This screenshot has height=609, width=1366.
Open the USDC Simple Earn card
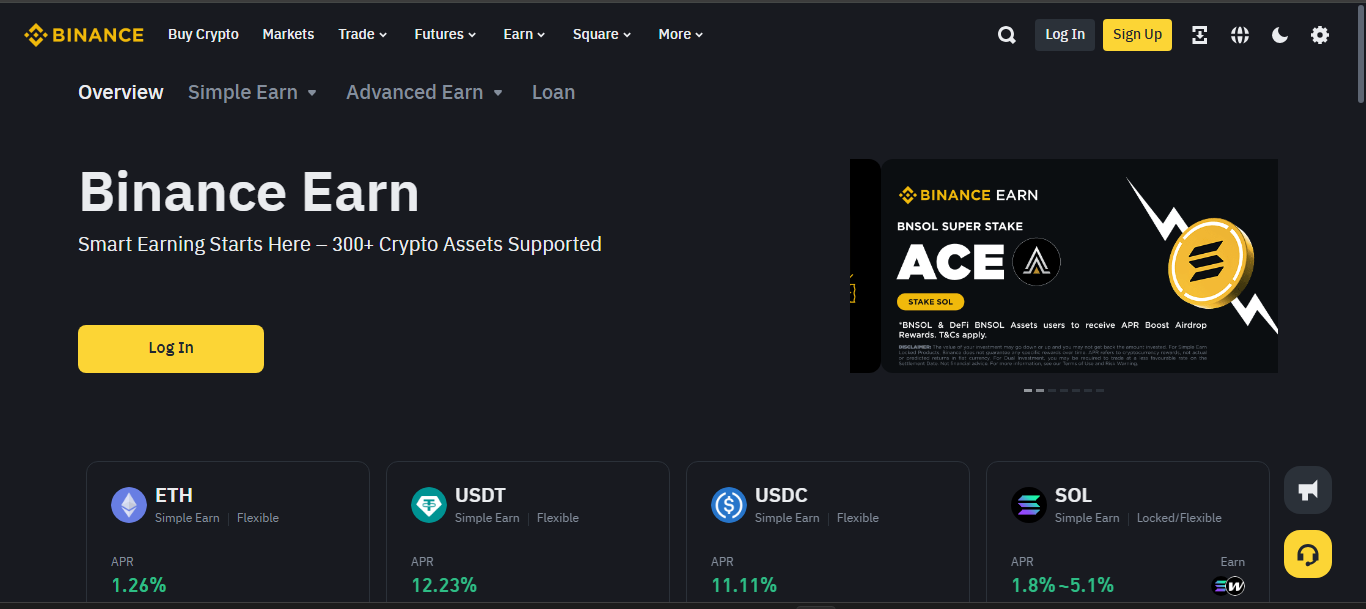click(x=828, y=533)
